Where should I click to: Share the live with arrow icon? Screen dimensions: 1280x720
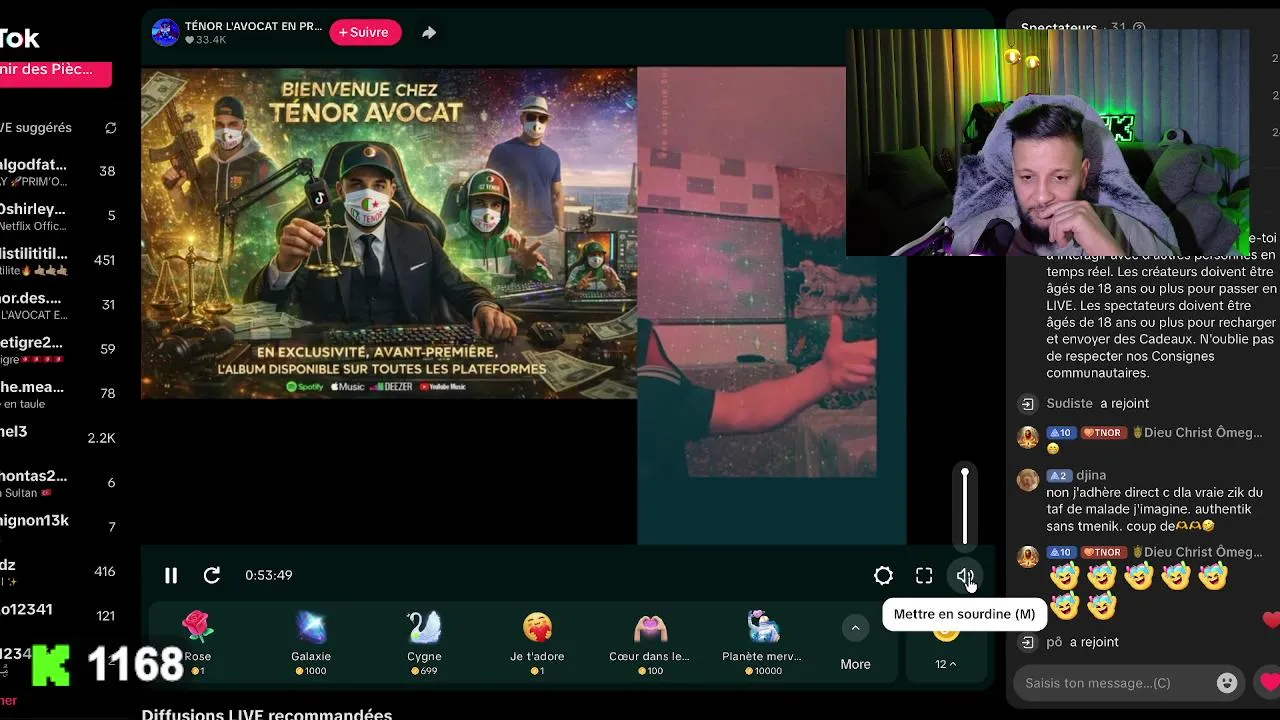pyautogui.click(x=429, y=32)
